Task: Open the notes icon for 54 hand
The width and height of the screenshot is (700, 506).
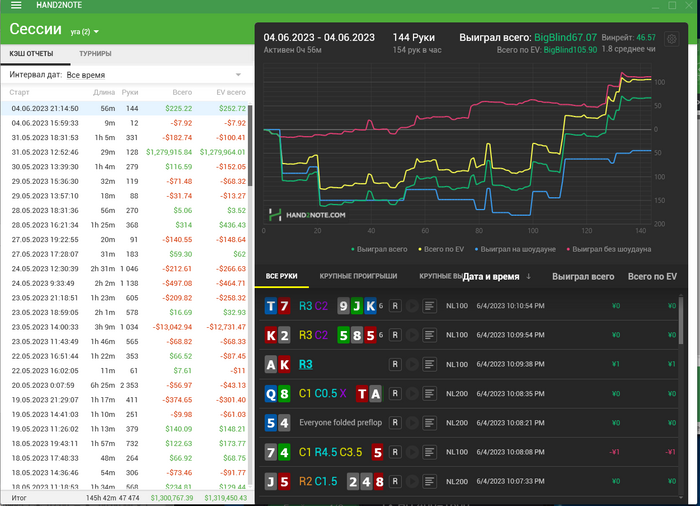Action: [x=429, y=422]
